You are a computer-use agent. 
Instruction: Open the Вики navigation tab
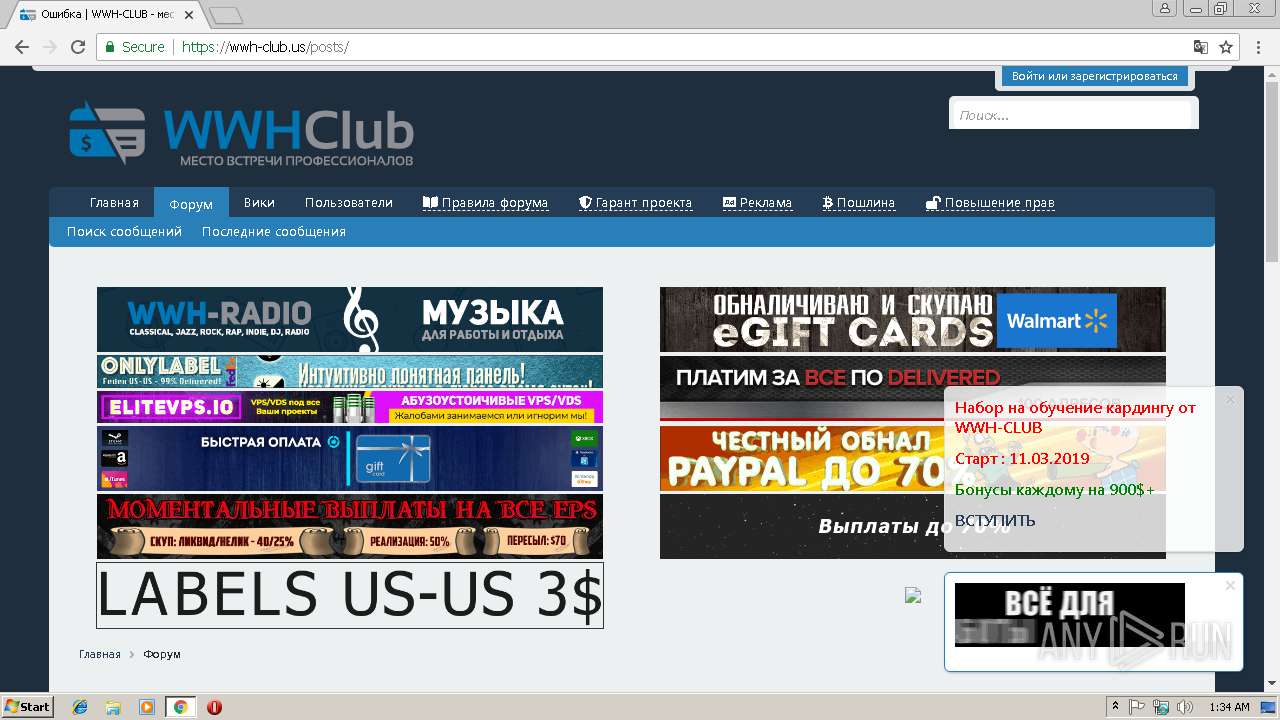pyautogui.click(x=259, y=202)
